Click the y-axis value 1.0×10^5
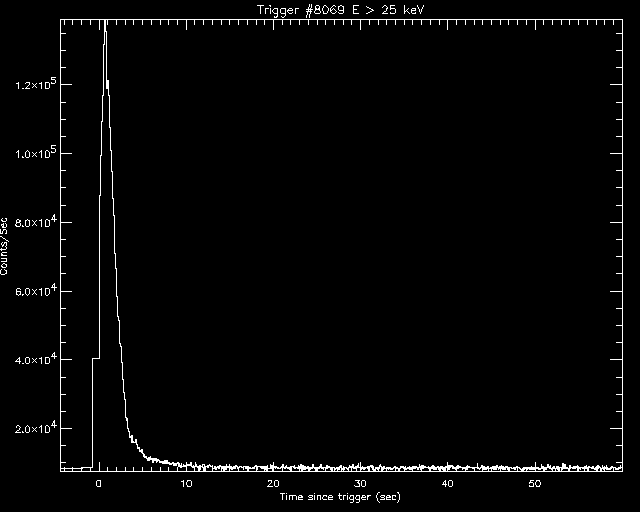Viewport: 640px width, 512px height. 36,153
